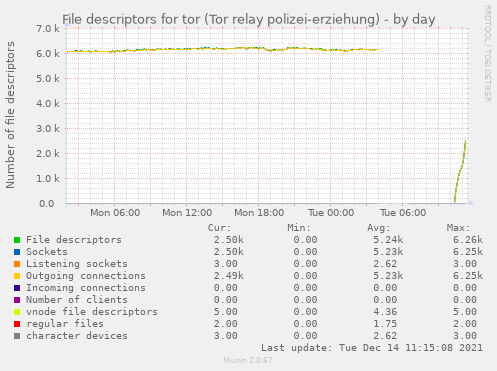Screen dimensions: 497x371
Task: Select the 'Listening sockets' legend label
Action: click(77, 264)
